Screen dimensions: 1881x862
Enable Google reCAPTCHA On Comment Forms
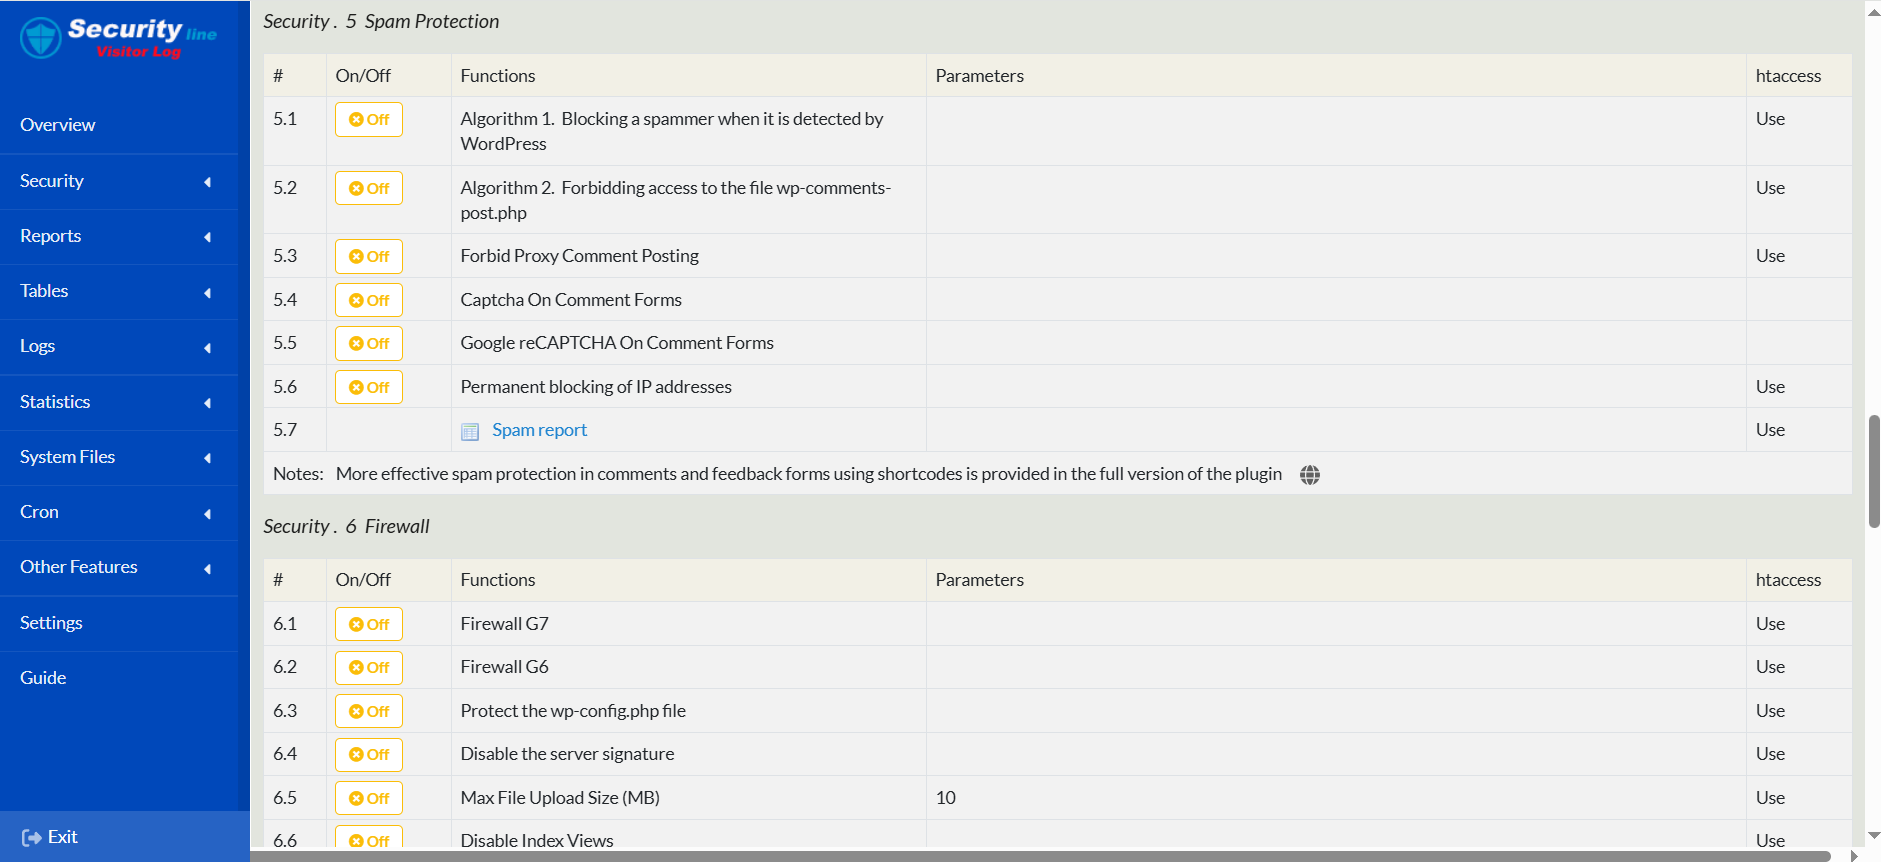click(369, 344)
